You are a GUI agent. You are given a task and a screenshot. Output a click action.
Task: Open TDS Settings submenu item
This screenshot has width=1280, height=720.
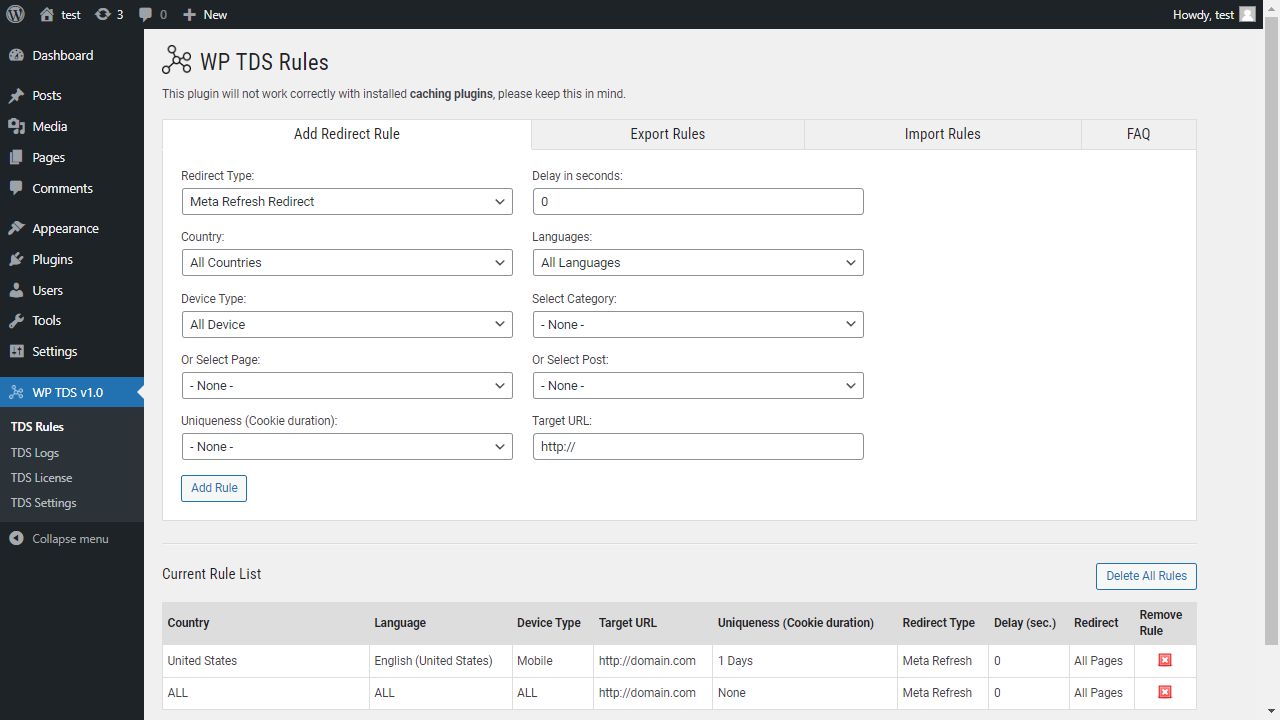[43, 503]
